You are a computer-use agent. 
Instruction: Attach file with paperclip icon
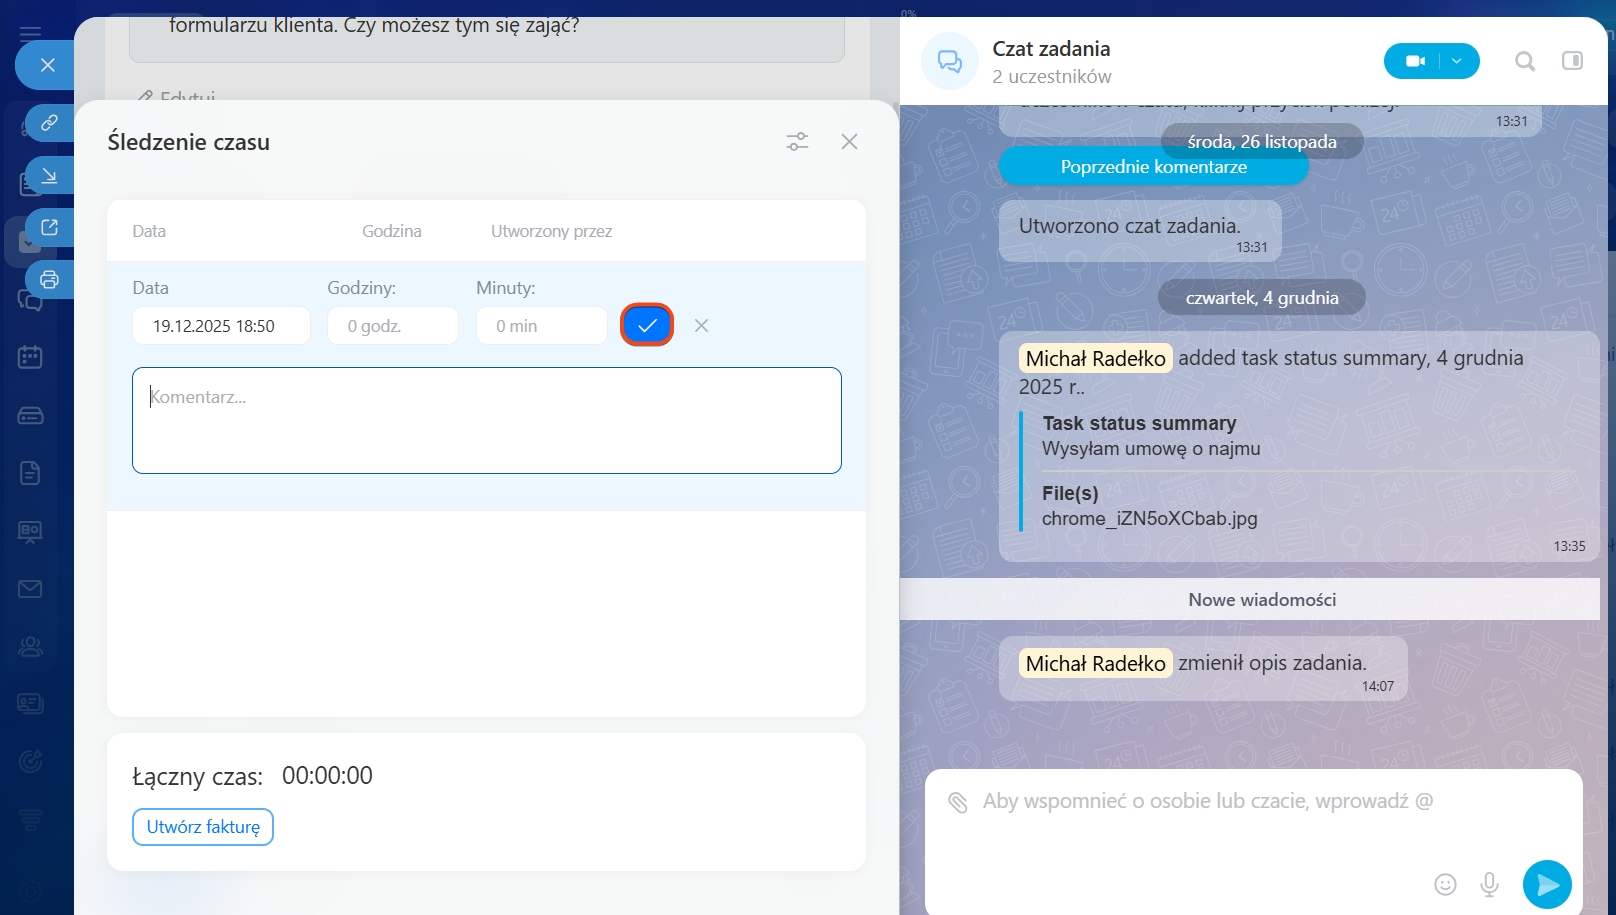(957, 802)
